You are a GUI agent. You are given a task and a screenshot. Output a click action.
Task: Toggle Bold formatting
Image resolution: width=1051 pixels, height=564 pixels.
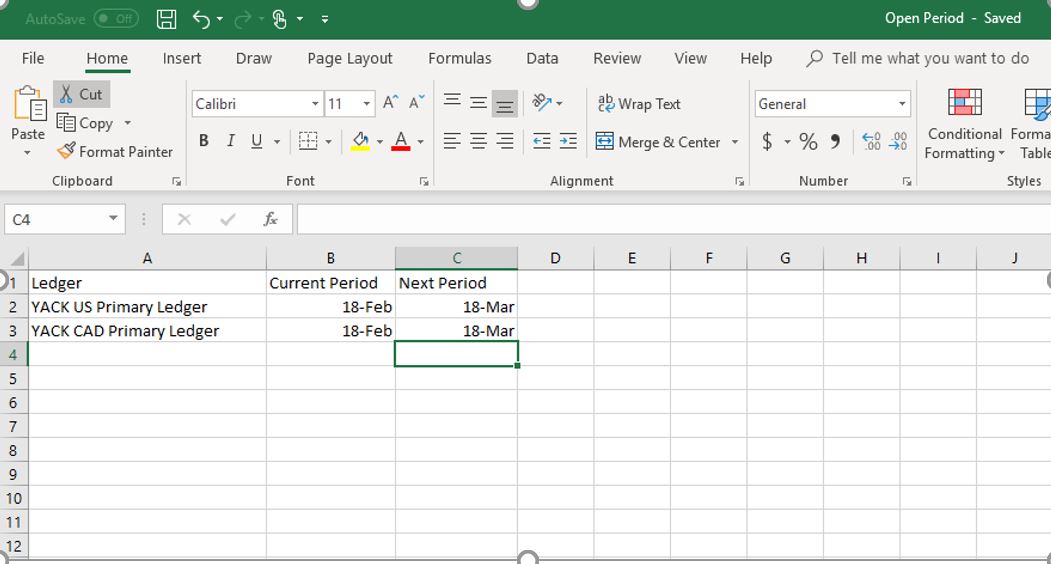click(204, 142)
